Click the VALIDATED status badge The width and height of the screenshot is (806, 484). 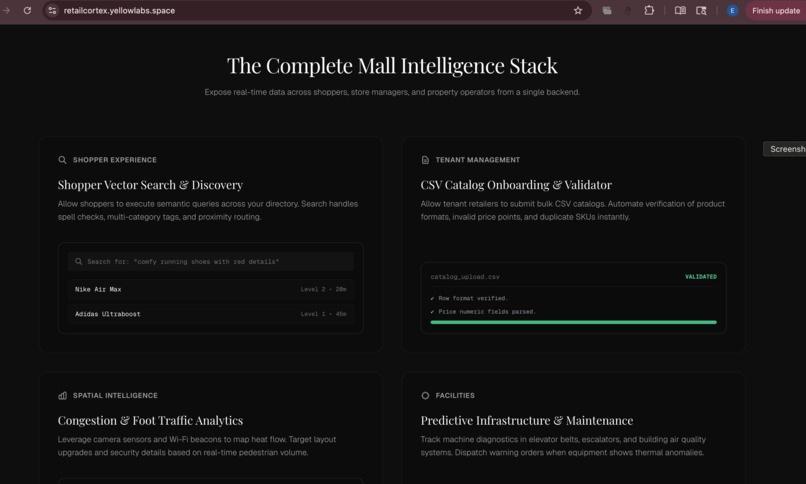click(701, 276)
